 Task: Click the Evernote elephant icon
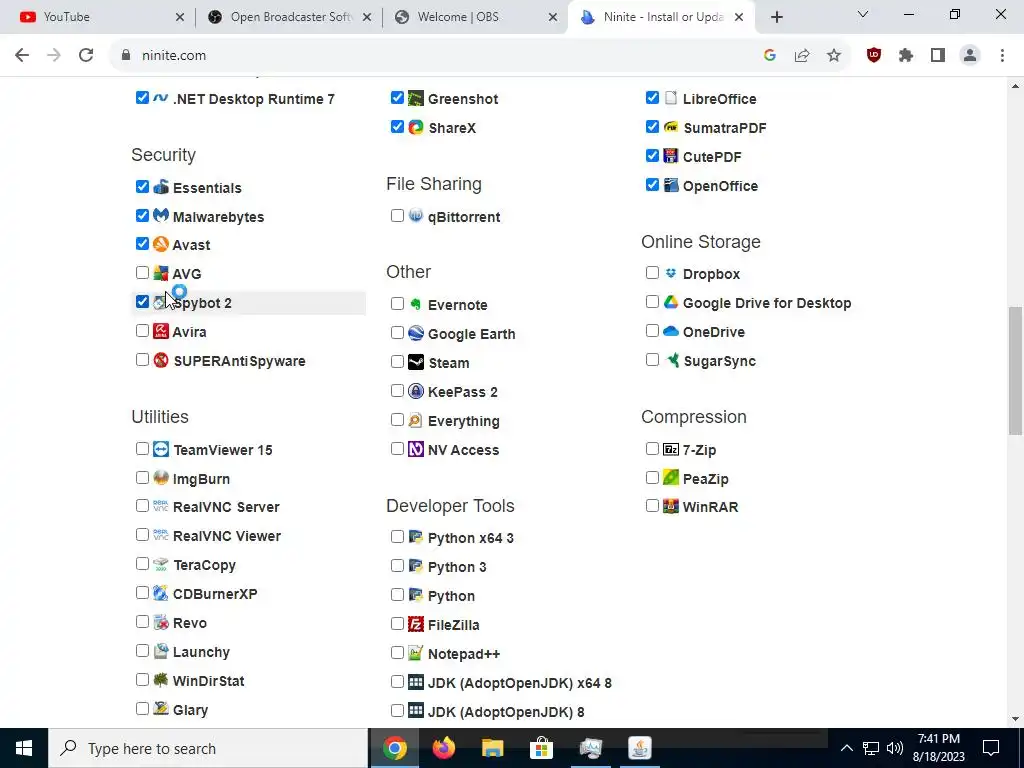(416, 304)
